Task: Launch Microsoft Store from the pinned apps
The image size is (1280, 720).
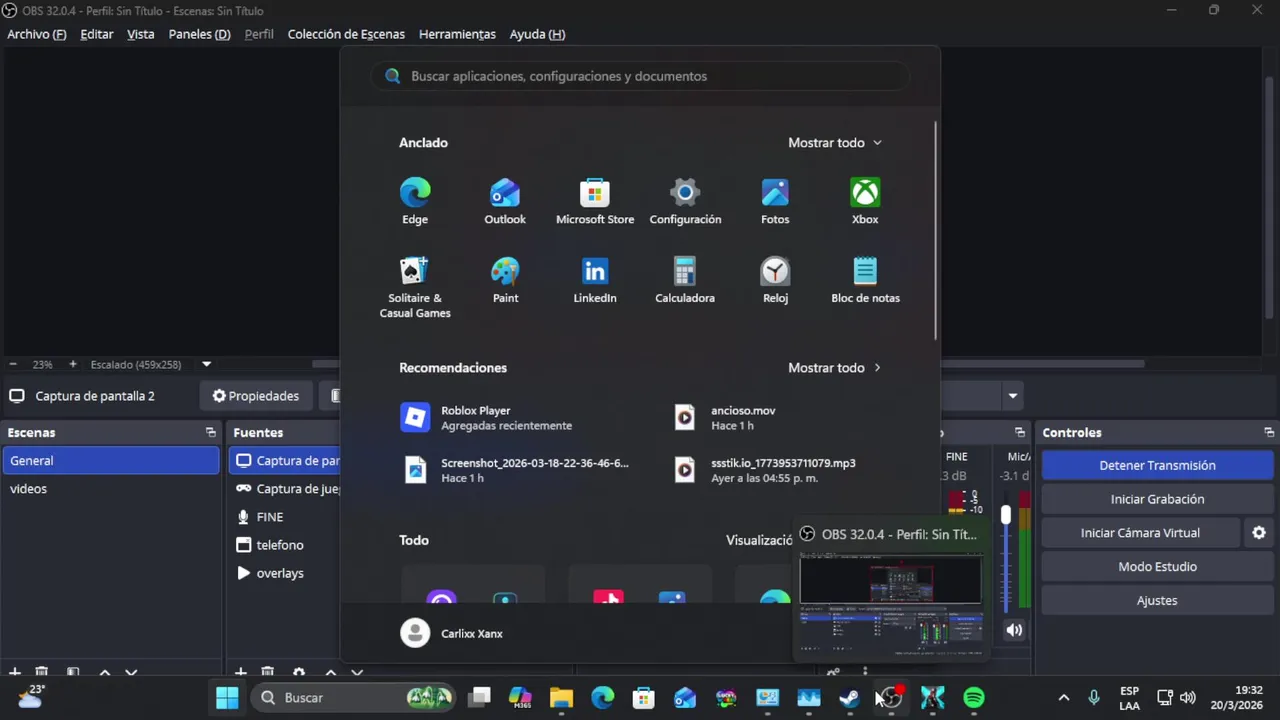Action: tap(595, 201)
